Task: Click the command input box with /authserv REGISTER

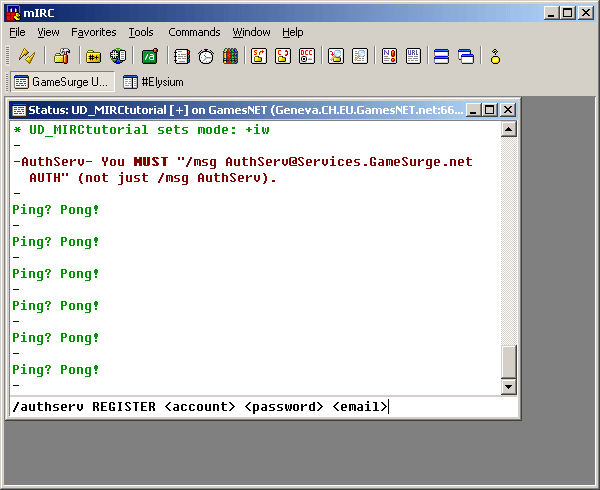Action: point(263,407)
